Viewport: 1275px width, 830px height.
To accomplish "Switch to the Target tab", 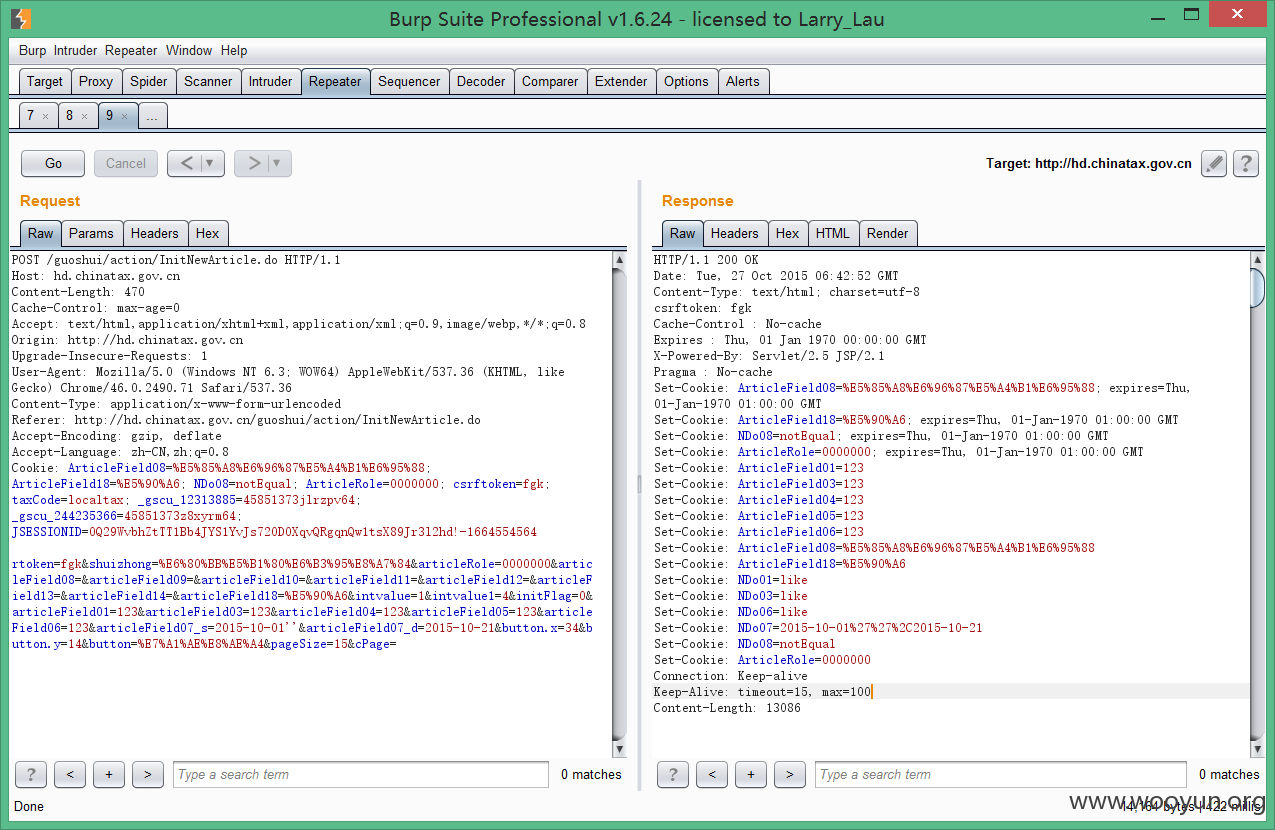I will pos(45,82).
